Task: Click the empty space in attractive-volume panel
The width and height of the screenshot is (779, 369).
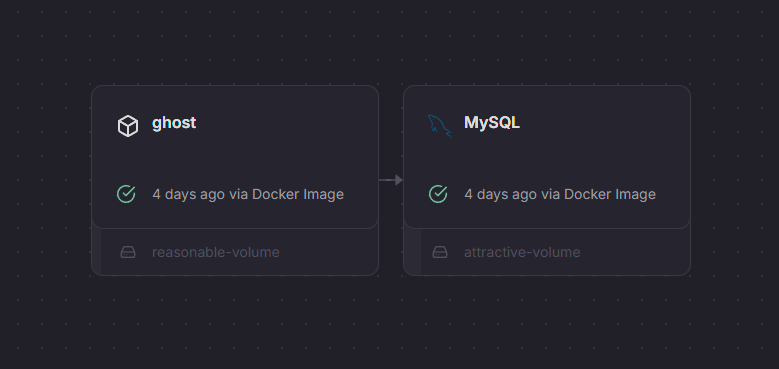Action: [x=636, y=252]
